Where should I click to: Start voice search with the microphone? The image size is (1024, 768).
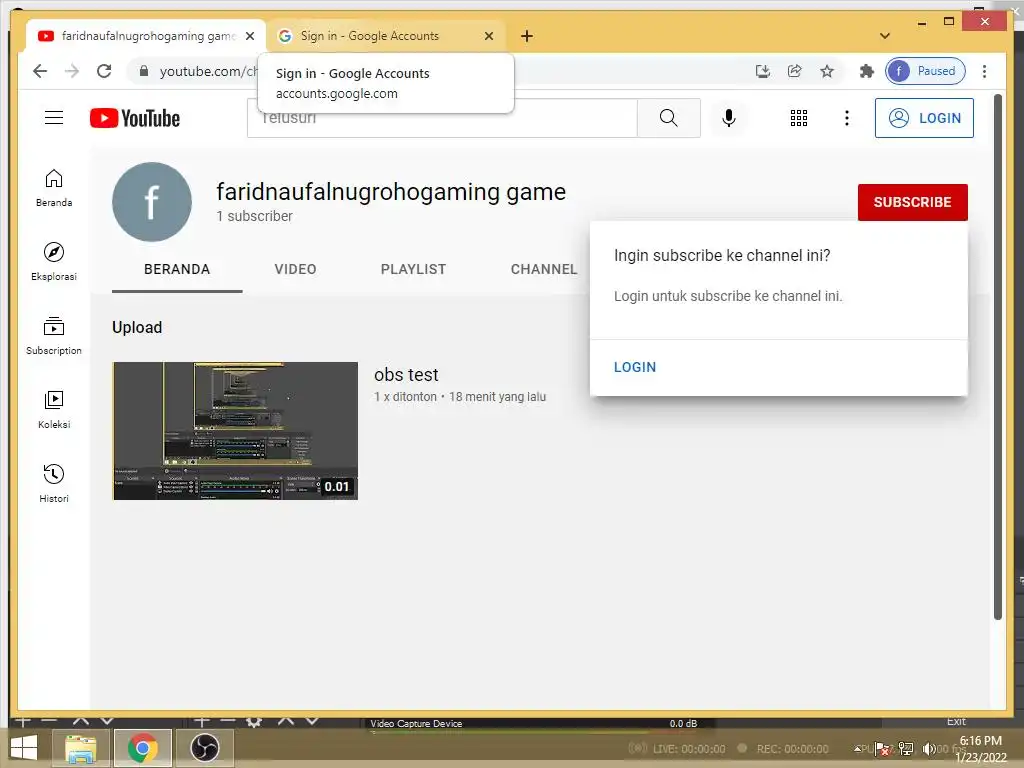point(729,118)
